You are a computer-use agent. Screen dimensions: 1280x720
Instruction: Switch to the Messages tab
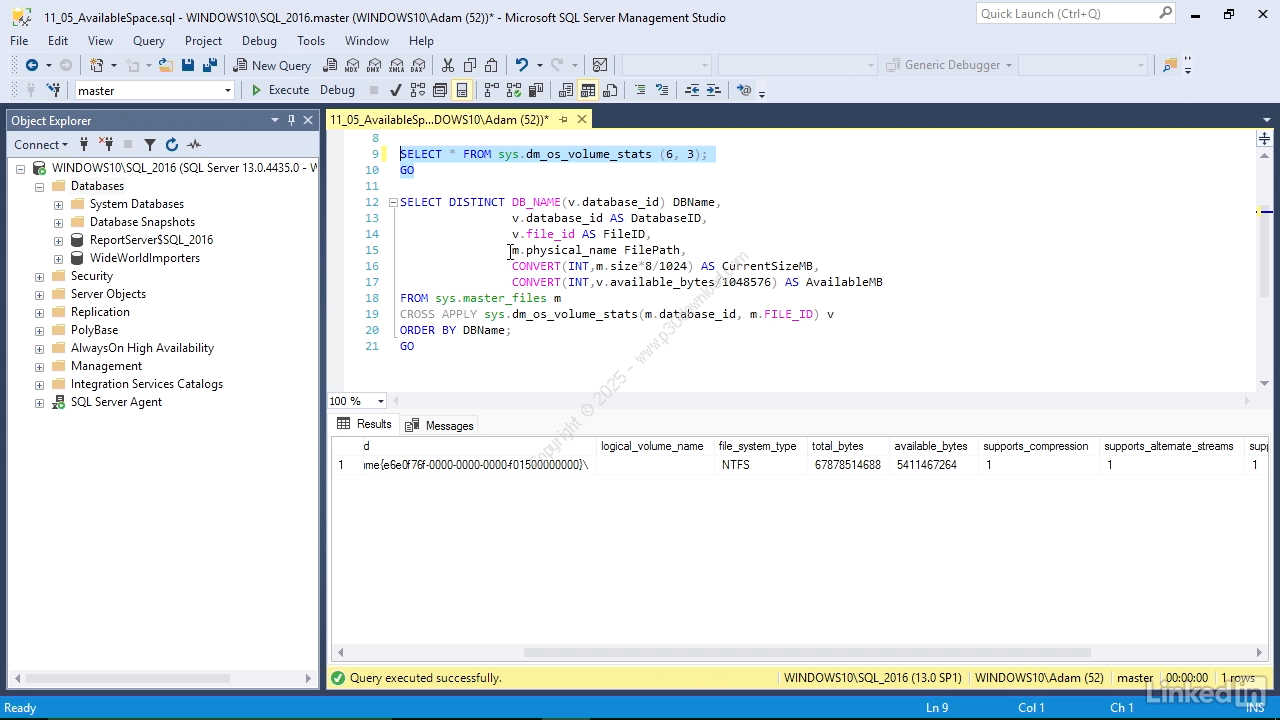439,425
